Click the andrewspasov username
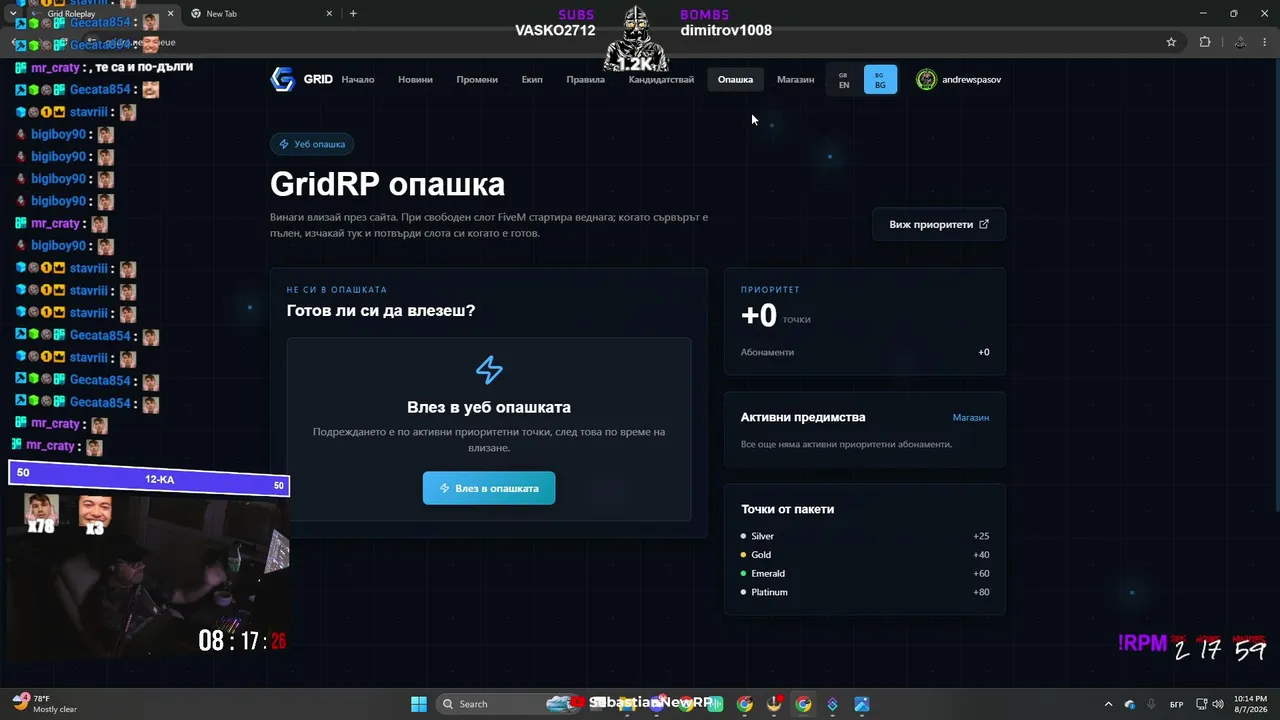The width and height of the screenshot is (1280, 720). [x=971, y=80]
